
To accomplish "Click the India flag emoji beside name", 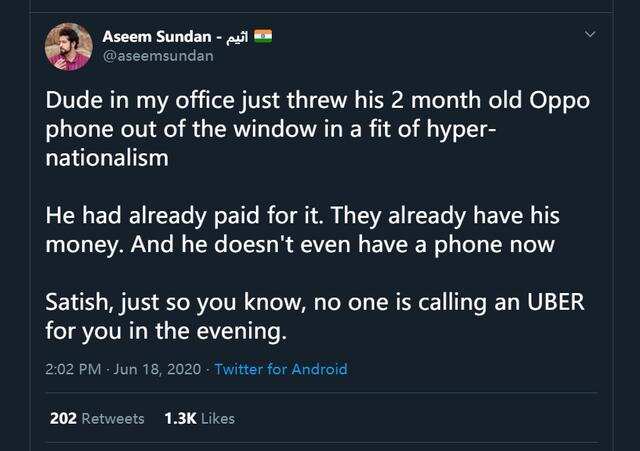I will pyautogui.click(x=263, y=36).
